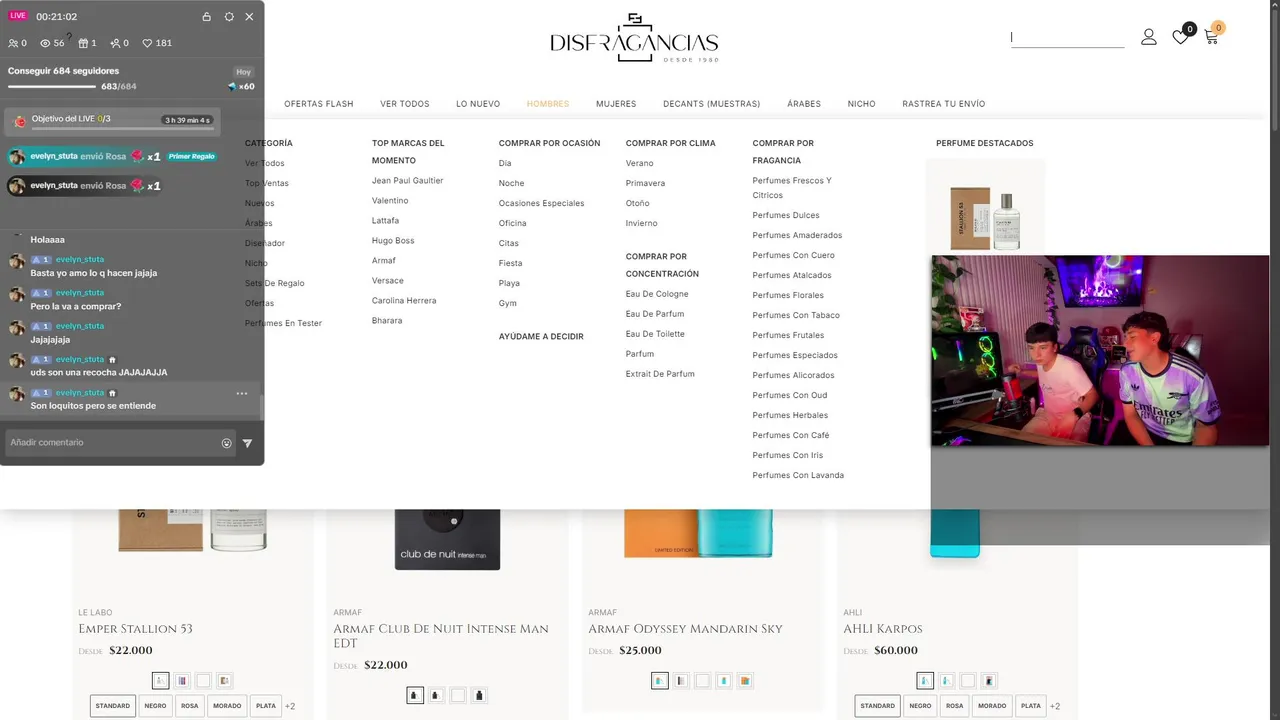Click Eau De Parfum concentration link
Viewport: 1280px width, 720px height.
(655, 314)
